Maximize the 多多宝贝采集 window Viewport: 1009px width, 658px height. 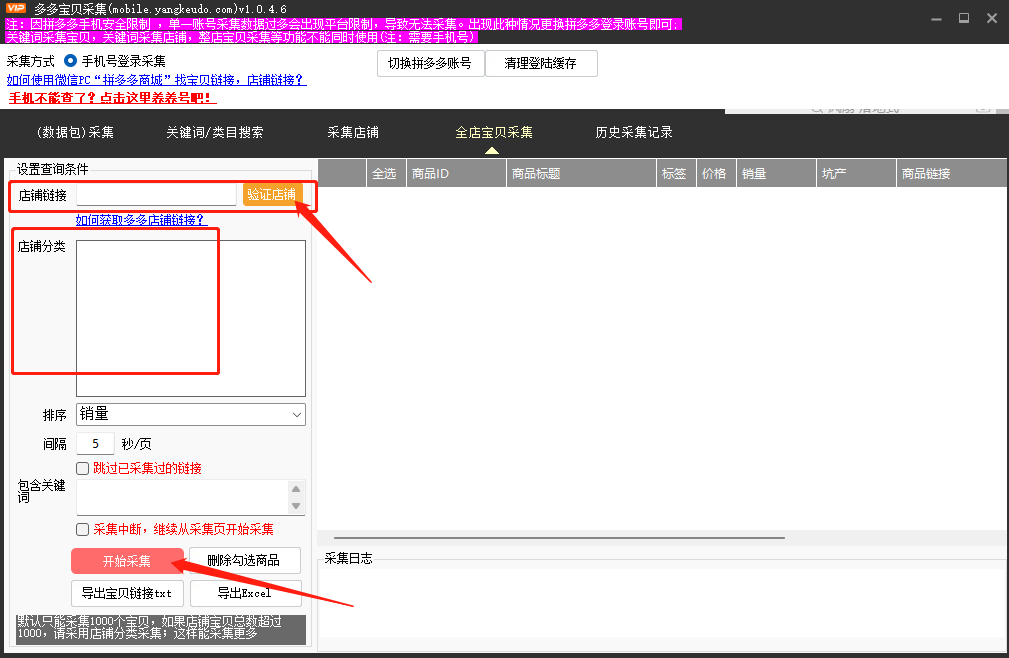(964, 19)
